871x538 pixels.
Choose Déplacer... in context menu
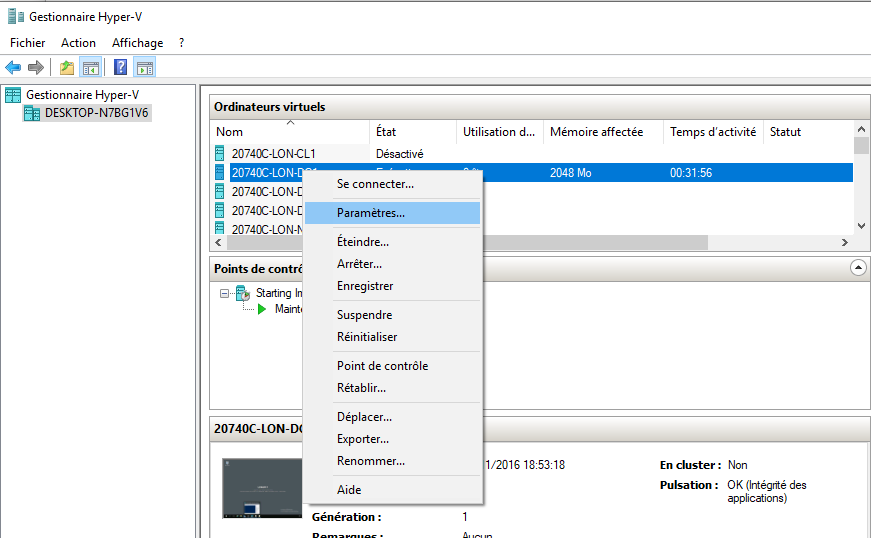point(393,417)
